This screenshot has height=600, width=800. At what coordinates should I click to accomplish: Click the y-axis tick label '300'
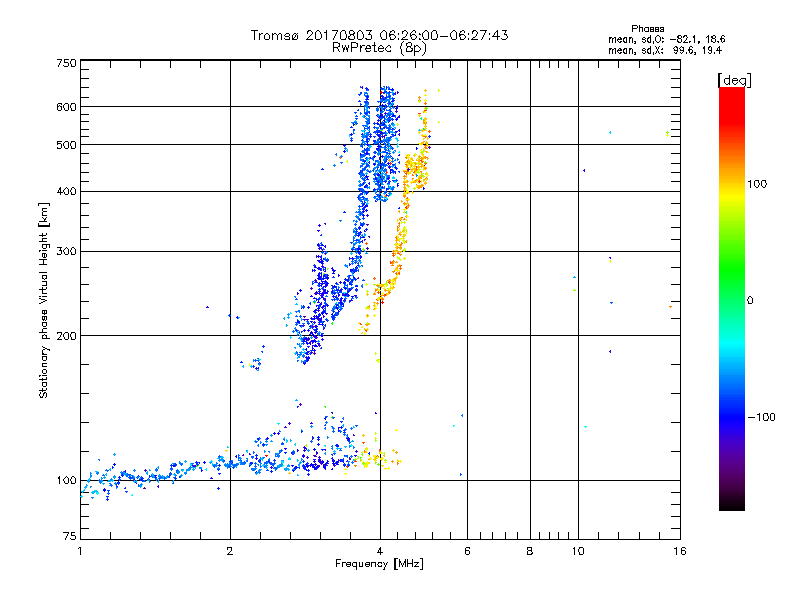tap(66, 251)
